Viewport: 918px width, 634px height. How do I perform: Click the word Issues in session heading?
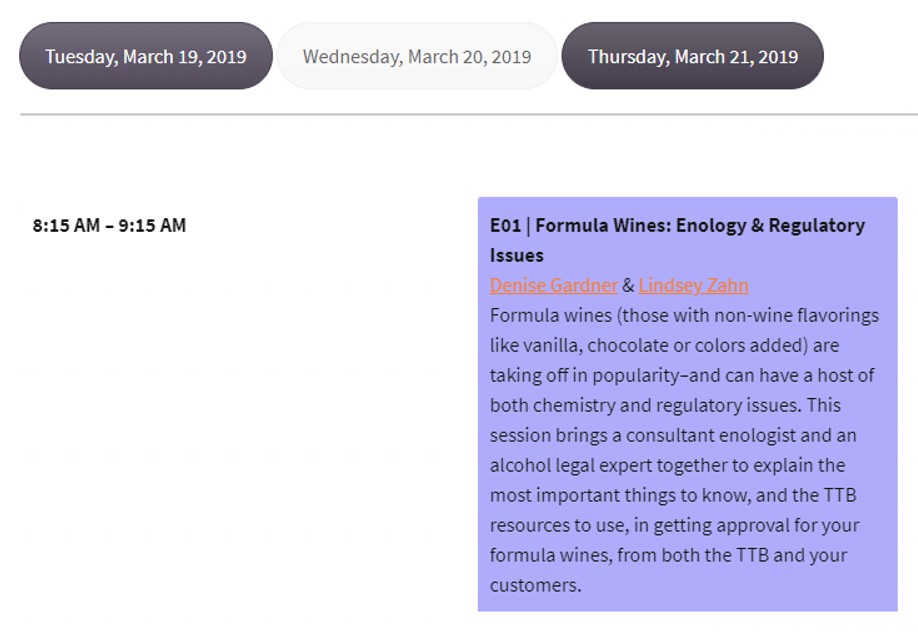pos(517,256)
